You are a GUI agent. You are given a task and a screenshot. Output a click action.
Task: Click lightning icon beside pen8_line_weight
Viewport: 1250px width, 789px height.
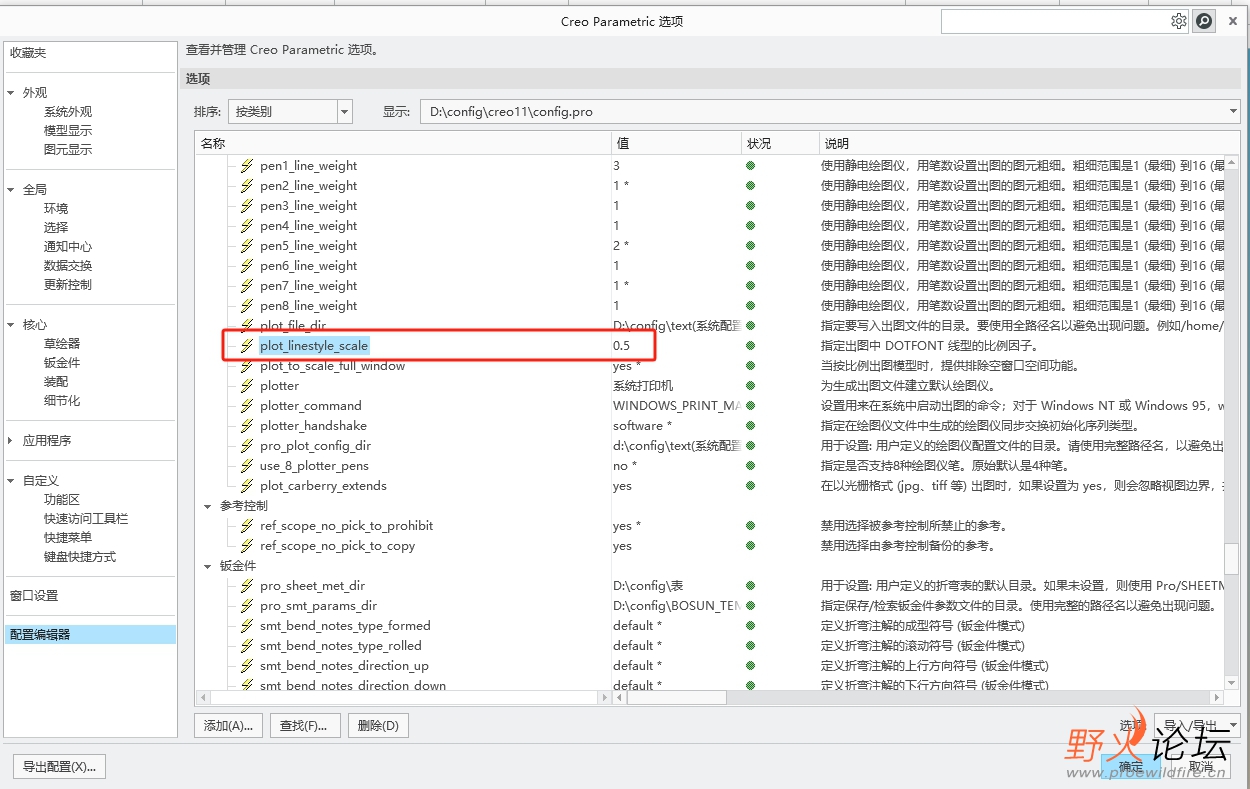[247, 306]
